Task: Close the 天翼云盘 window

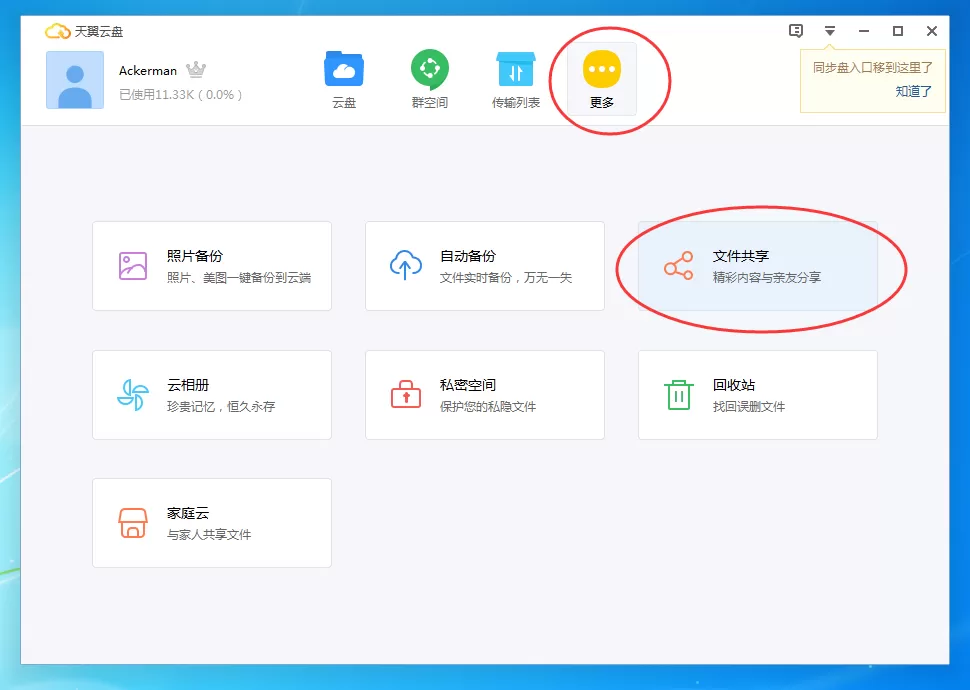Action: [x=932, y=31]
